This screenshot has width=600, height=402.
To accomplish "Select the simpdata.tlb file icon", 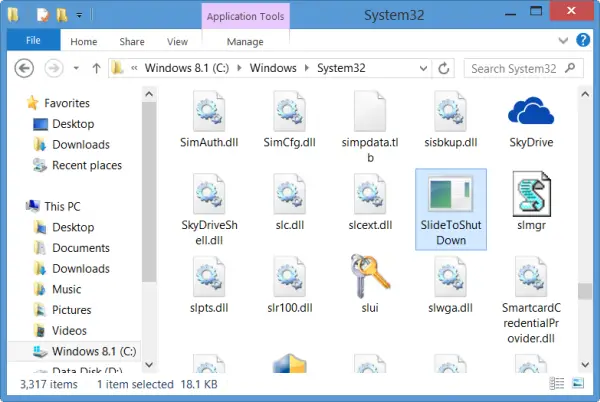I will (x=370, y=111).
